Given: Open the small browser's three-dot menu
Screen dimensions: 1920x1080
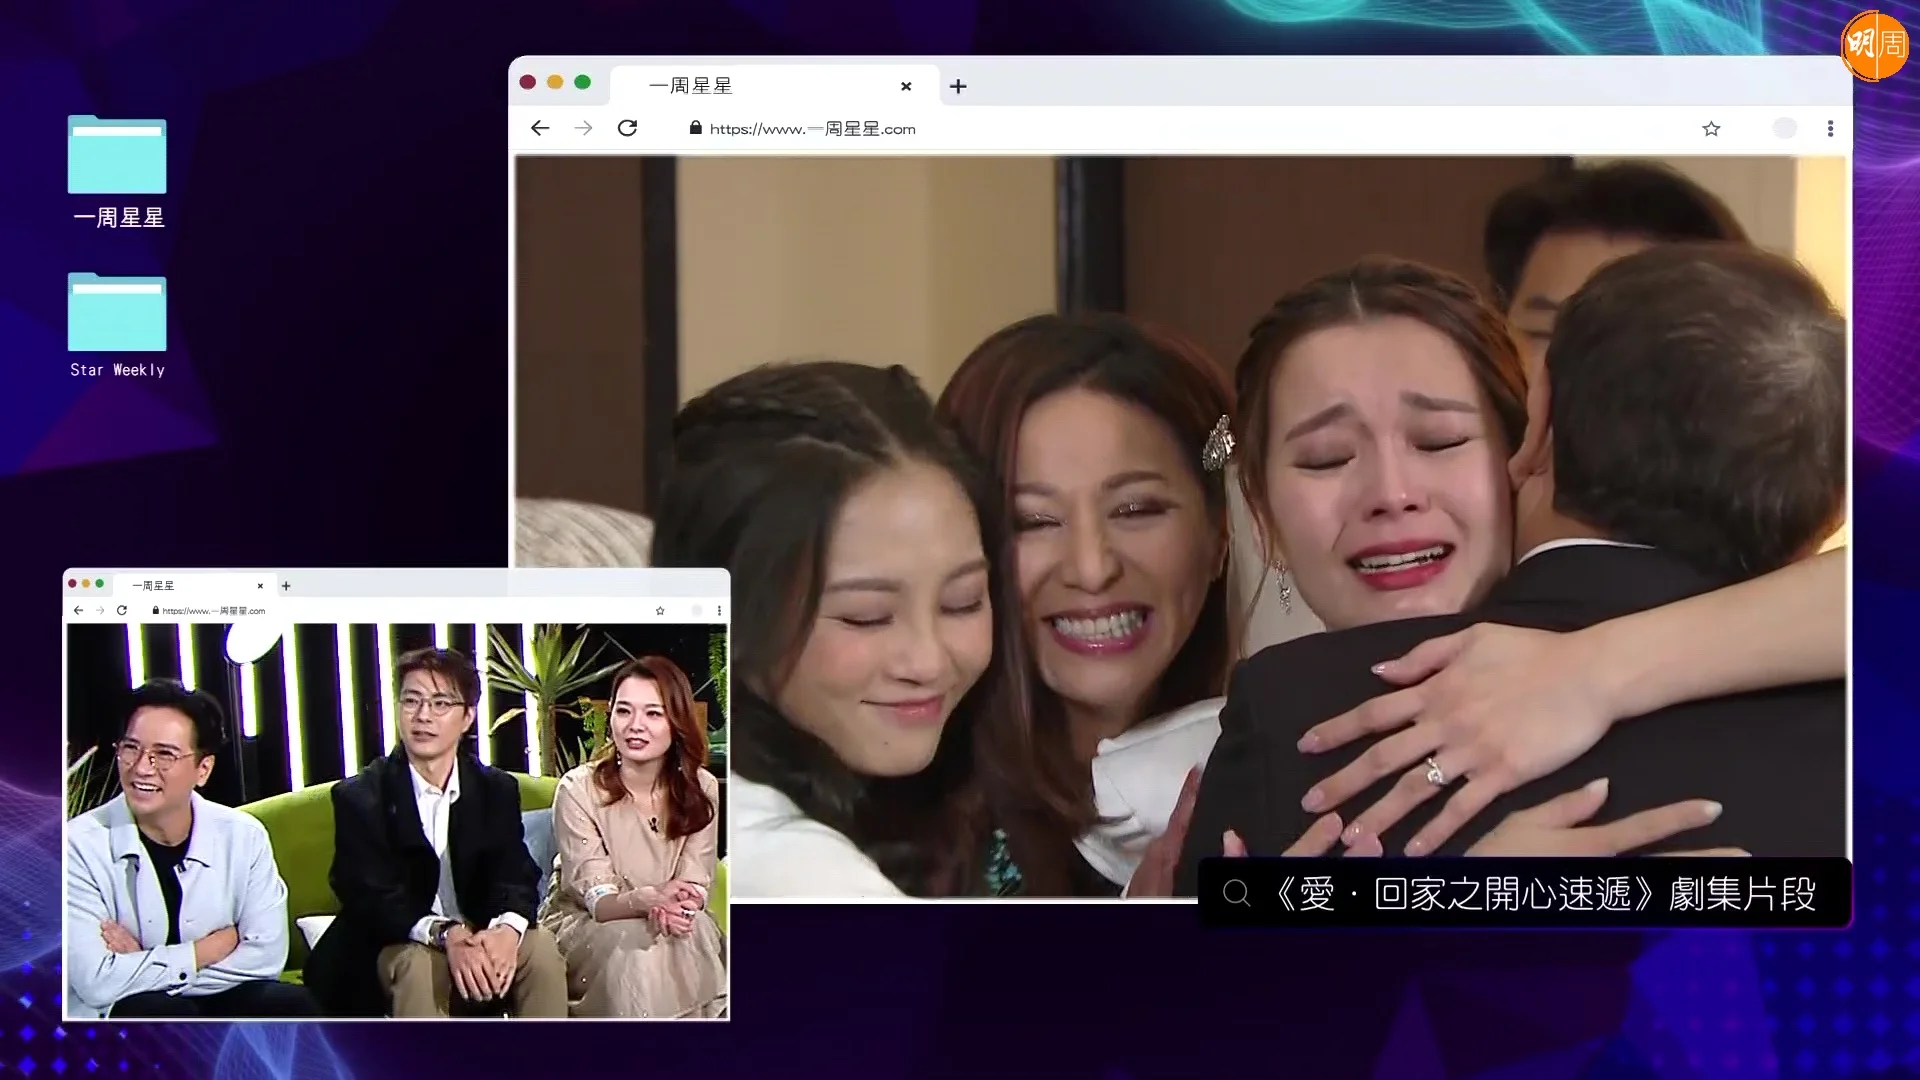Looking at the screenshot, I should coord(719,610).
